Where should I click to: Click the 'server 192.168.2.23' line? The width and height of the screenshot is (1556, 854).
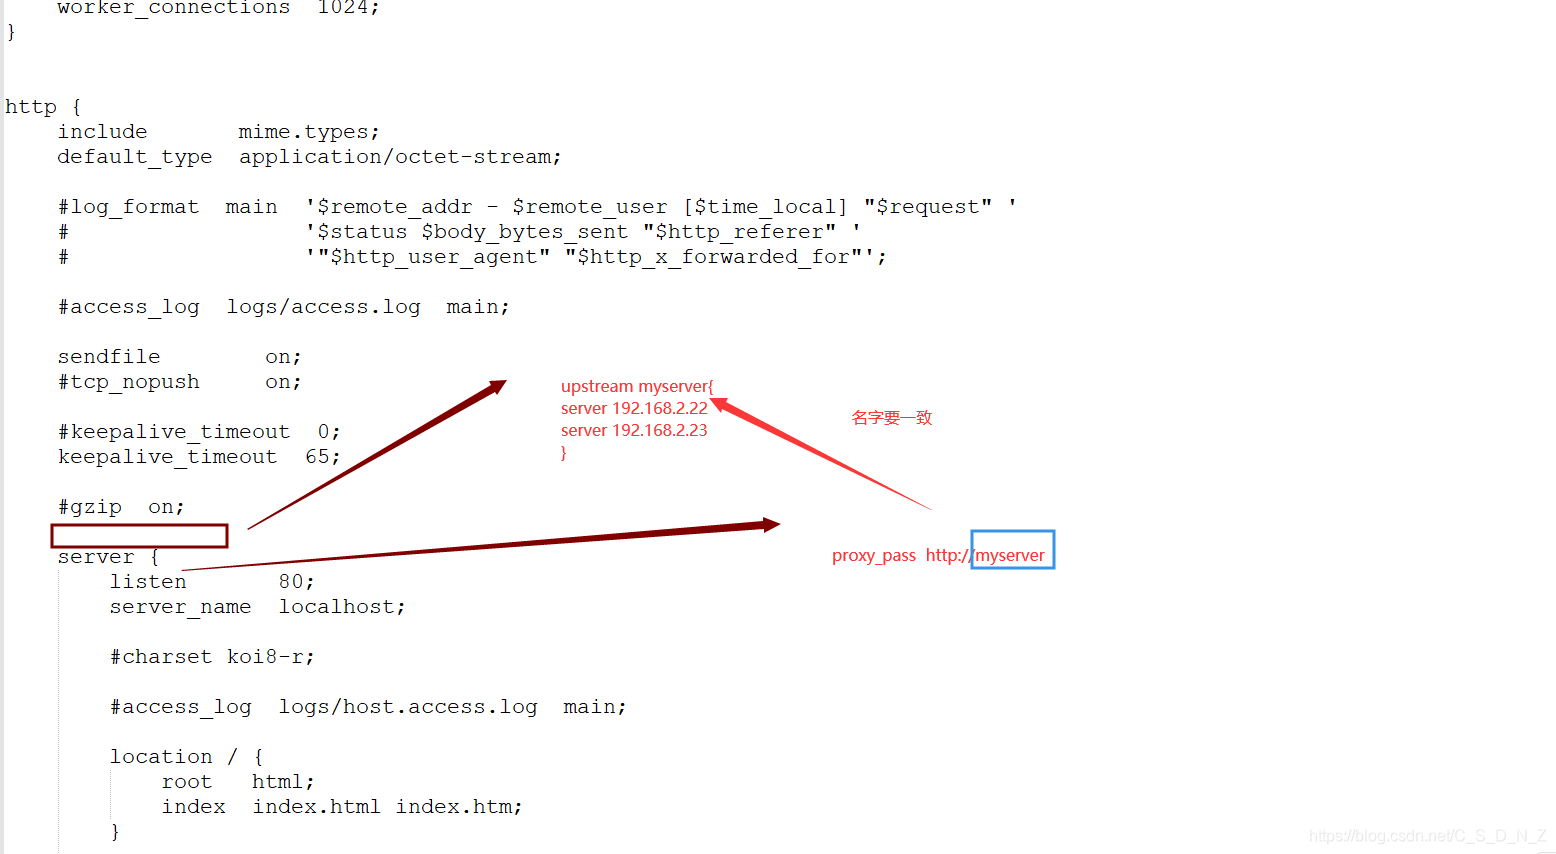(x=634, y=430)
